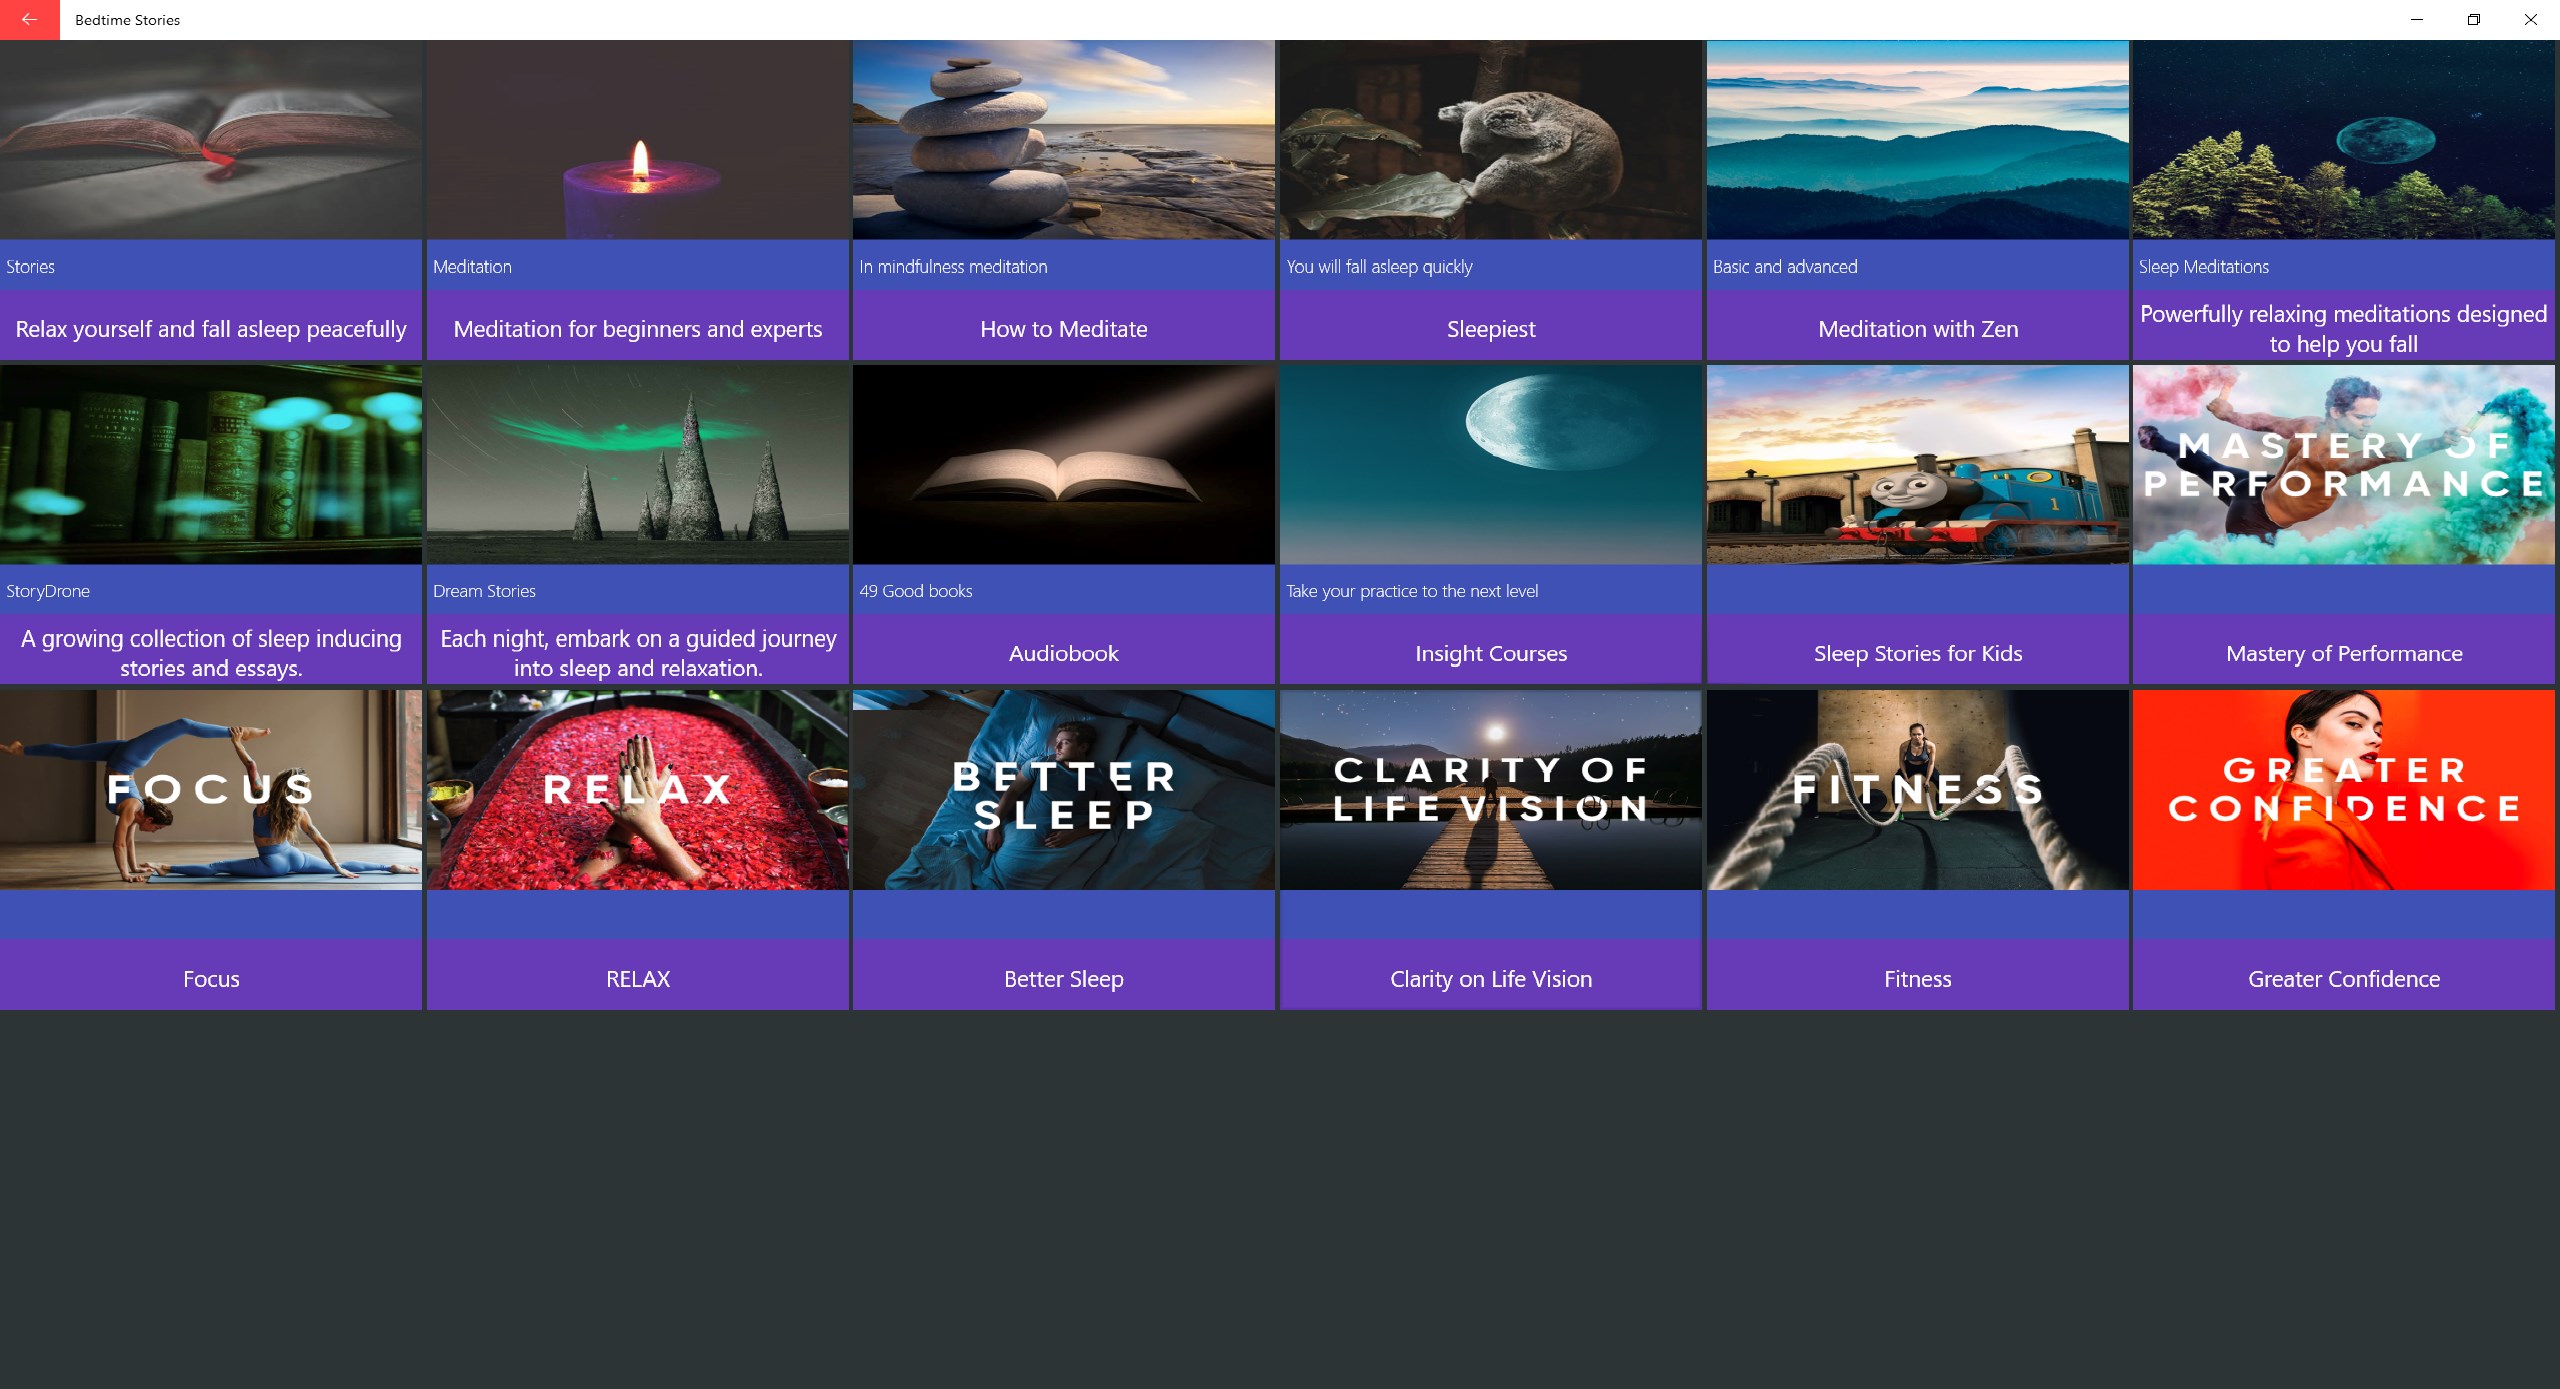Image resolution: width=2560 pixels, height=1389 pixels.
Task: Click the Sleep Meditations forest moon image
Action: (2343, 140)
